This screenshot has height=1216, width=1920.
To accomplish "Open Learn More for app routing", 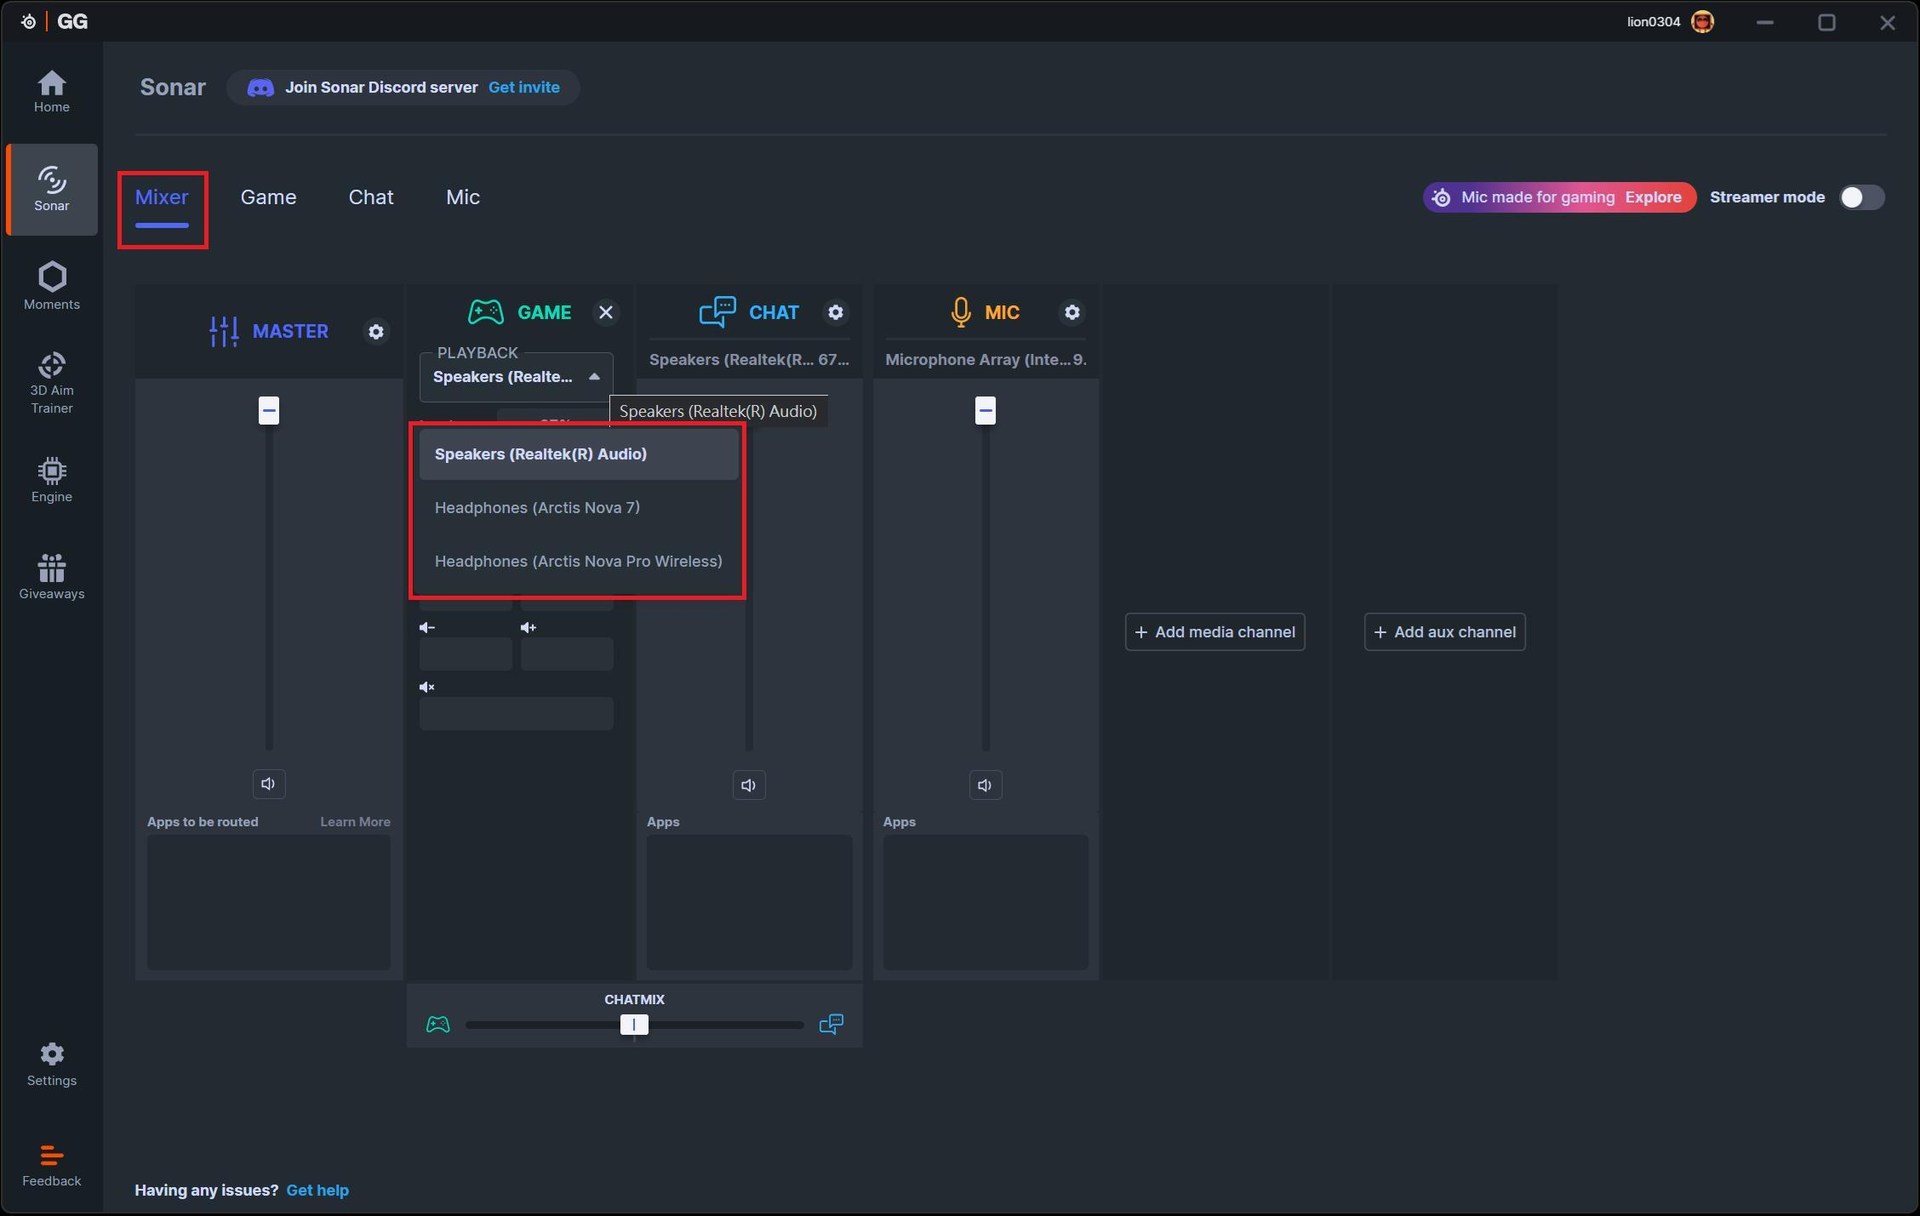I will 355,822.
